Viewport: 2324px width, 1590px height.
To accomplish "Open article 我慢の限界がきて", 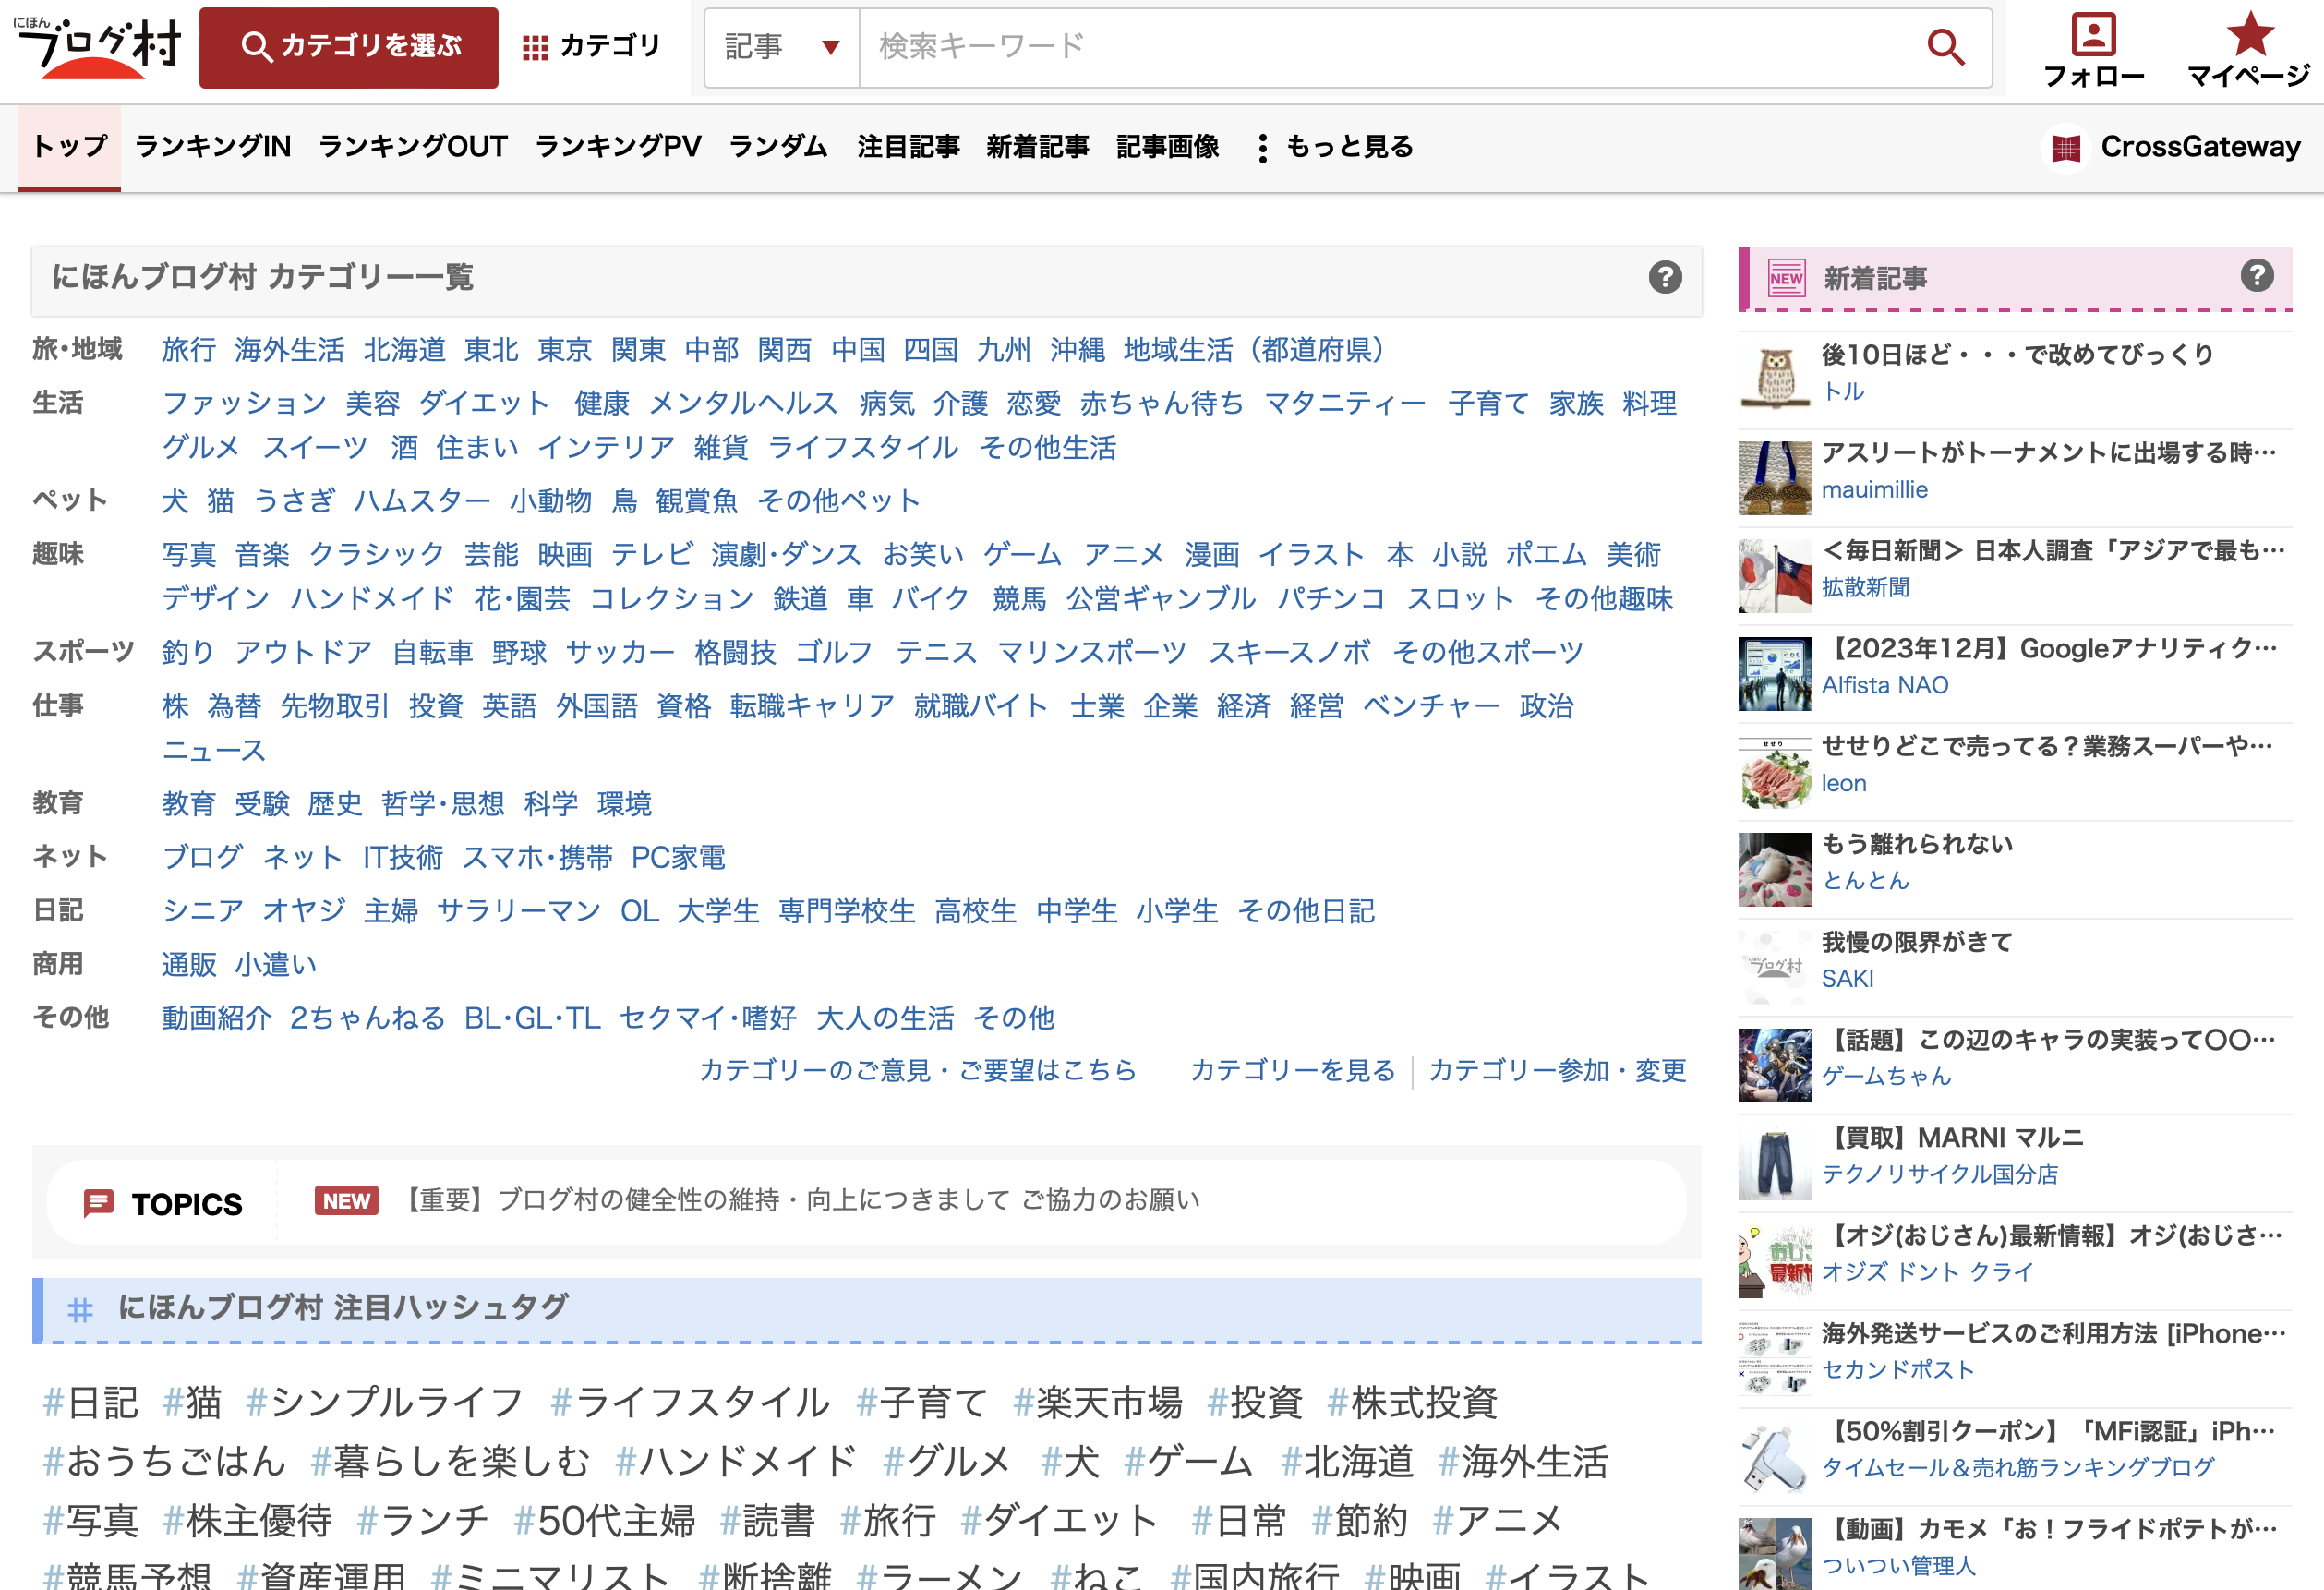I will 1916,942.
